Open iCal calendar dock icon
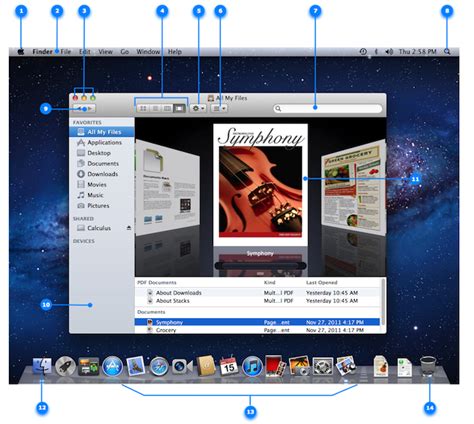 [x=229, y=367]
